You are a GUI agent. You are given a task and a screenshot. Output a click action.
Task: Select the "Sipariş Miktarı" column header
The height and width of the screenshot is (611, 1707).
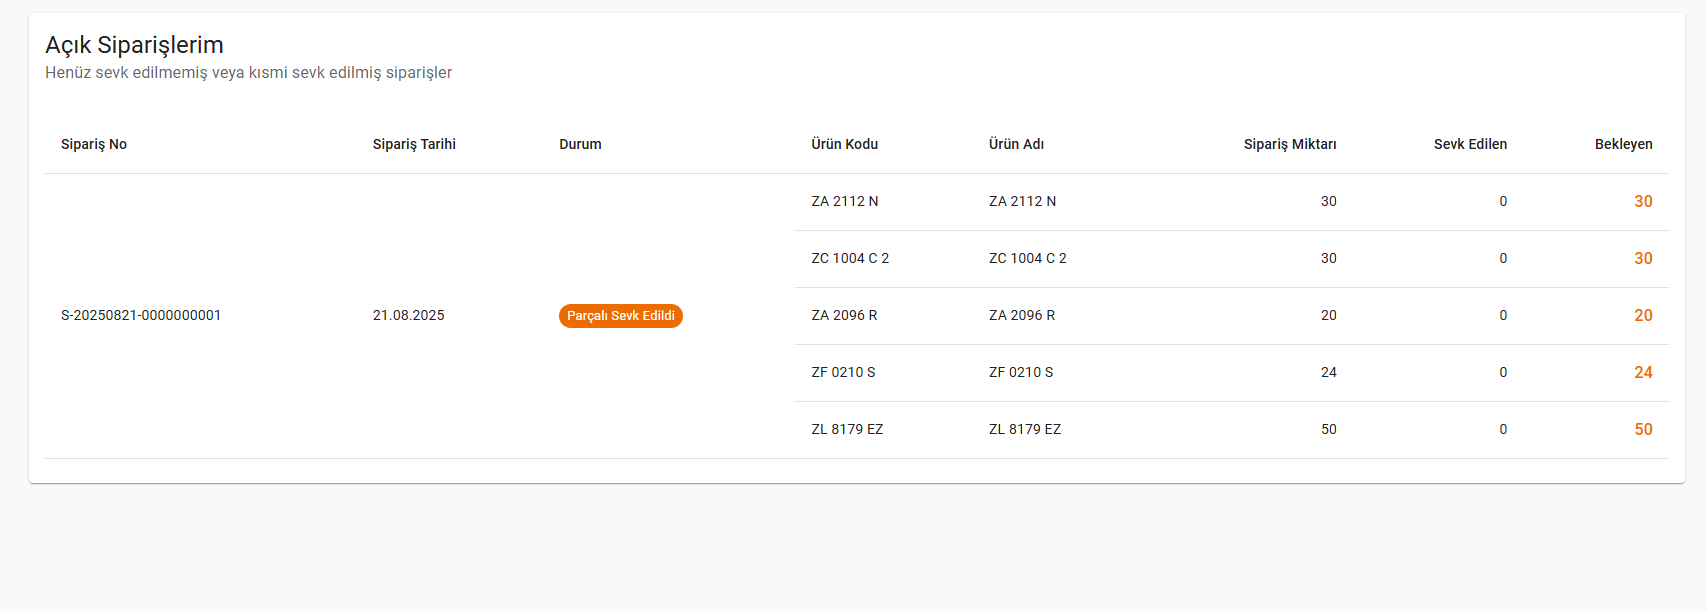coord(1289,144)
